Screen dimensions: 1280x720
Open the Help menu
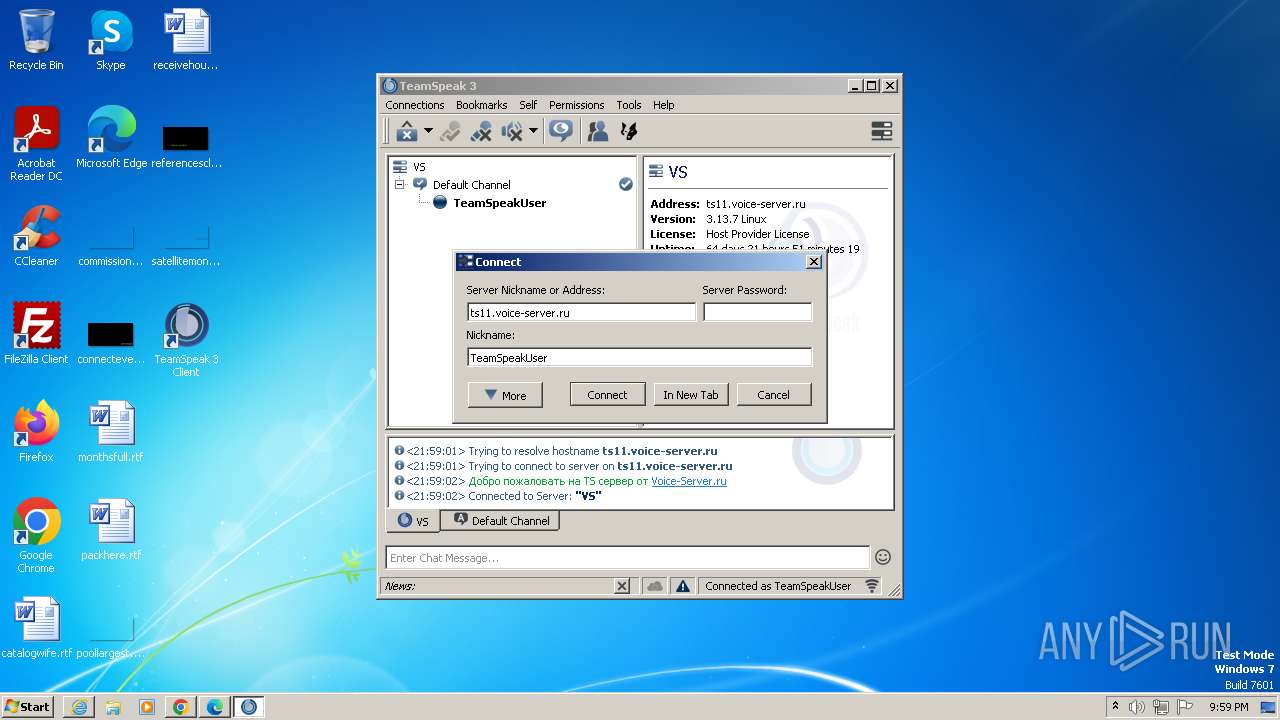pos(664,105)
